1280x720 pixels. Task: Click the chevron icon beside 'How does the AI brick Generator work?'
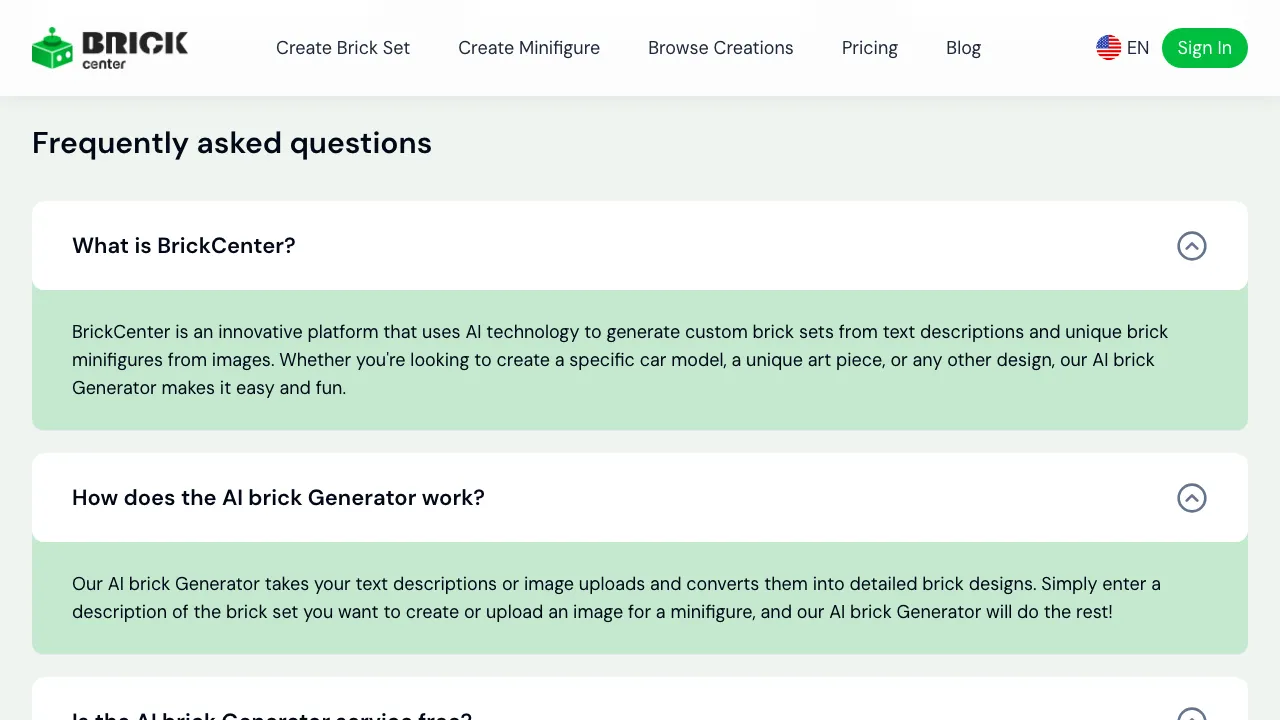[1192, 498]
